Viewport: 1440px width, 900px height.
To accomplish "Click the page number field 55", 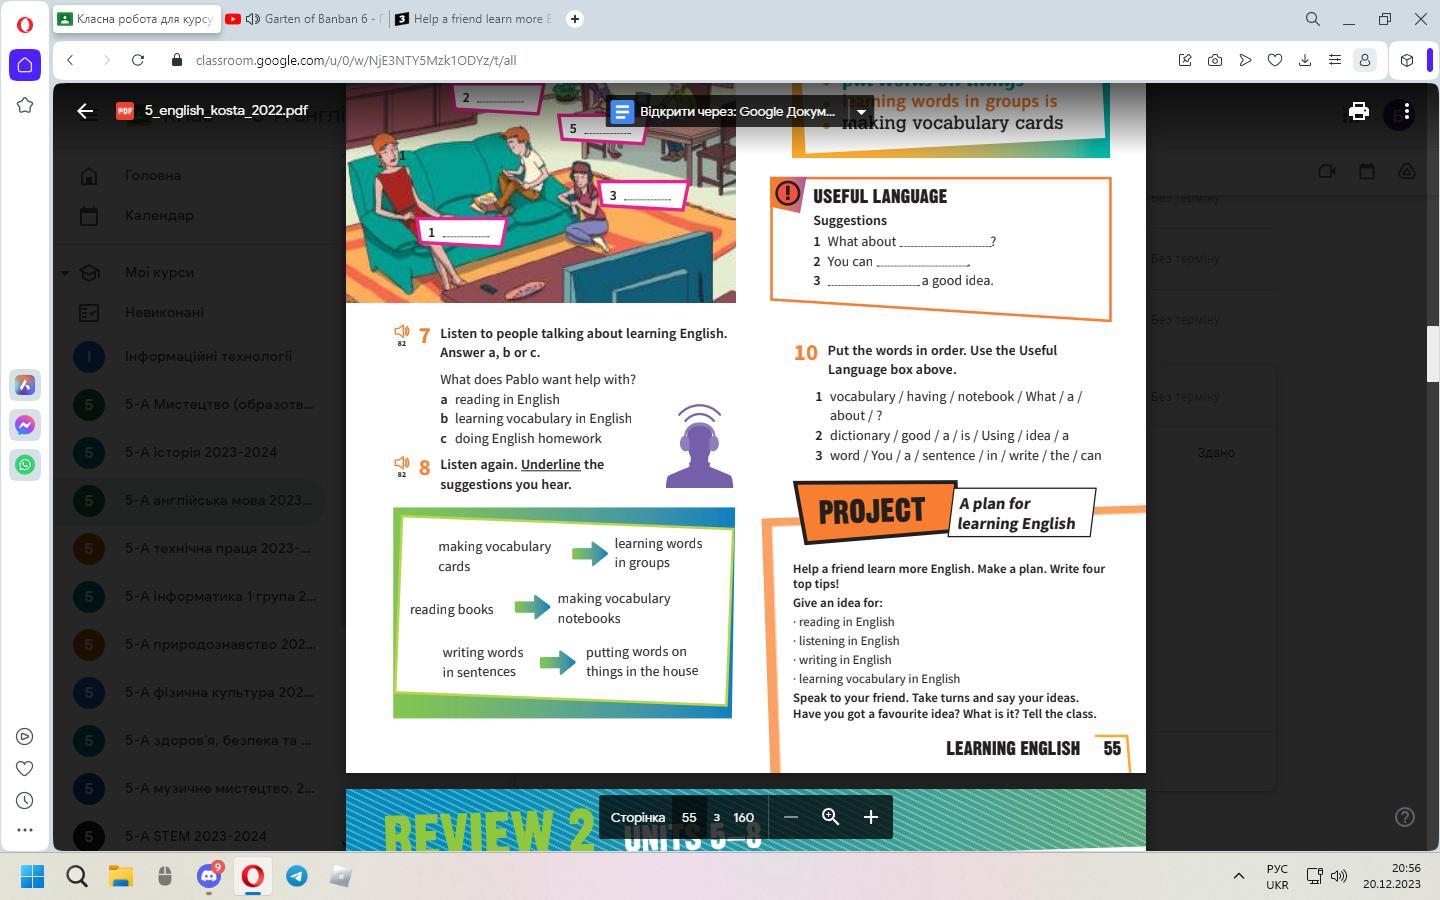I will click(x=688, y=817).
